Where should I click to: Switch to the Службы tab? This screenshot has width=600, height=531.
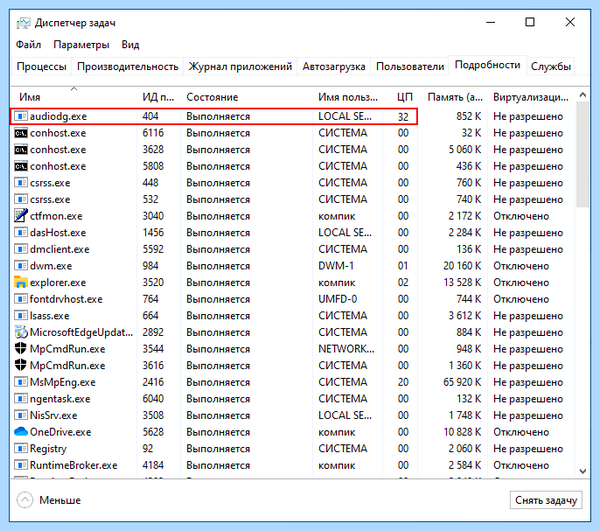tap(551, 67)
